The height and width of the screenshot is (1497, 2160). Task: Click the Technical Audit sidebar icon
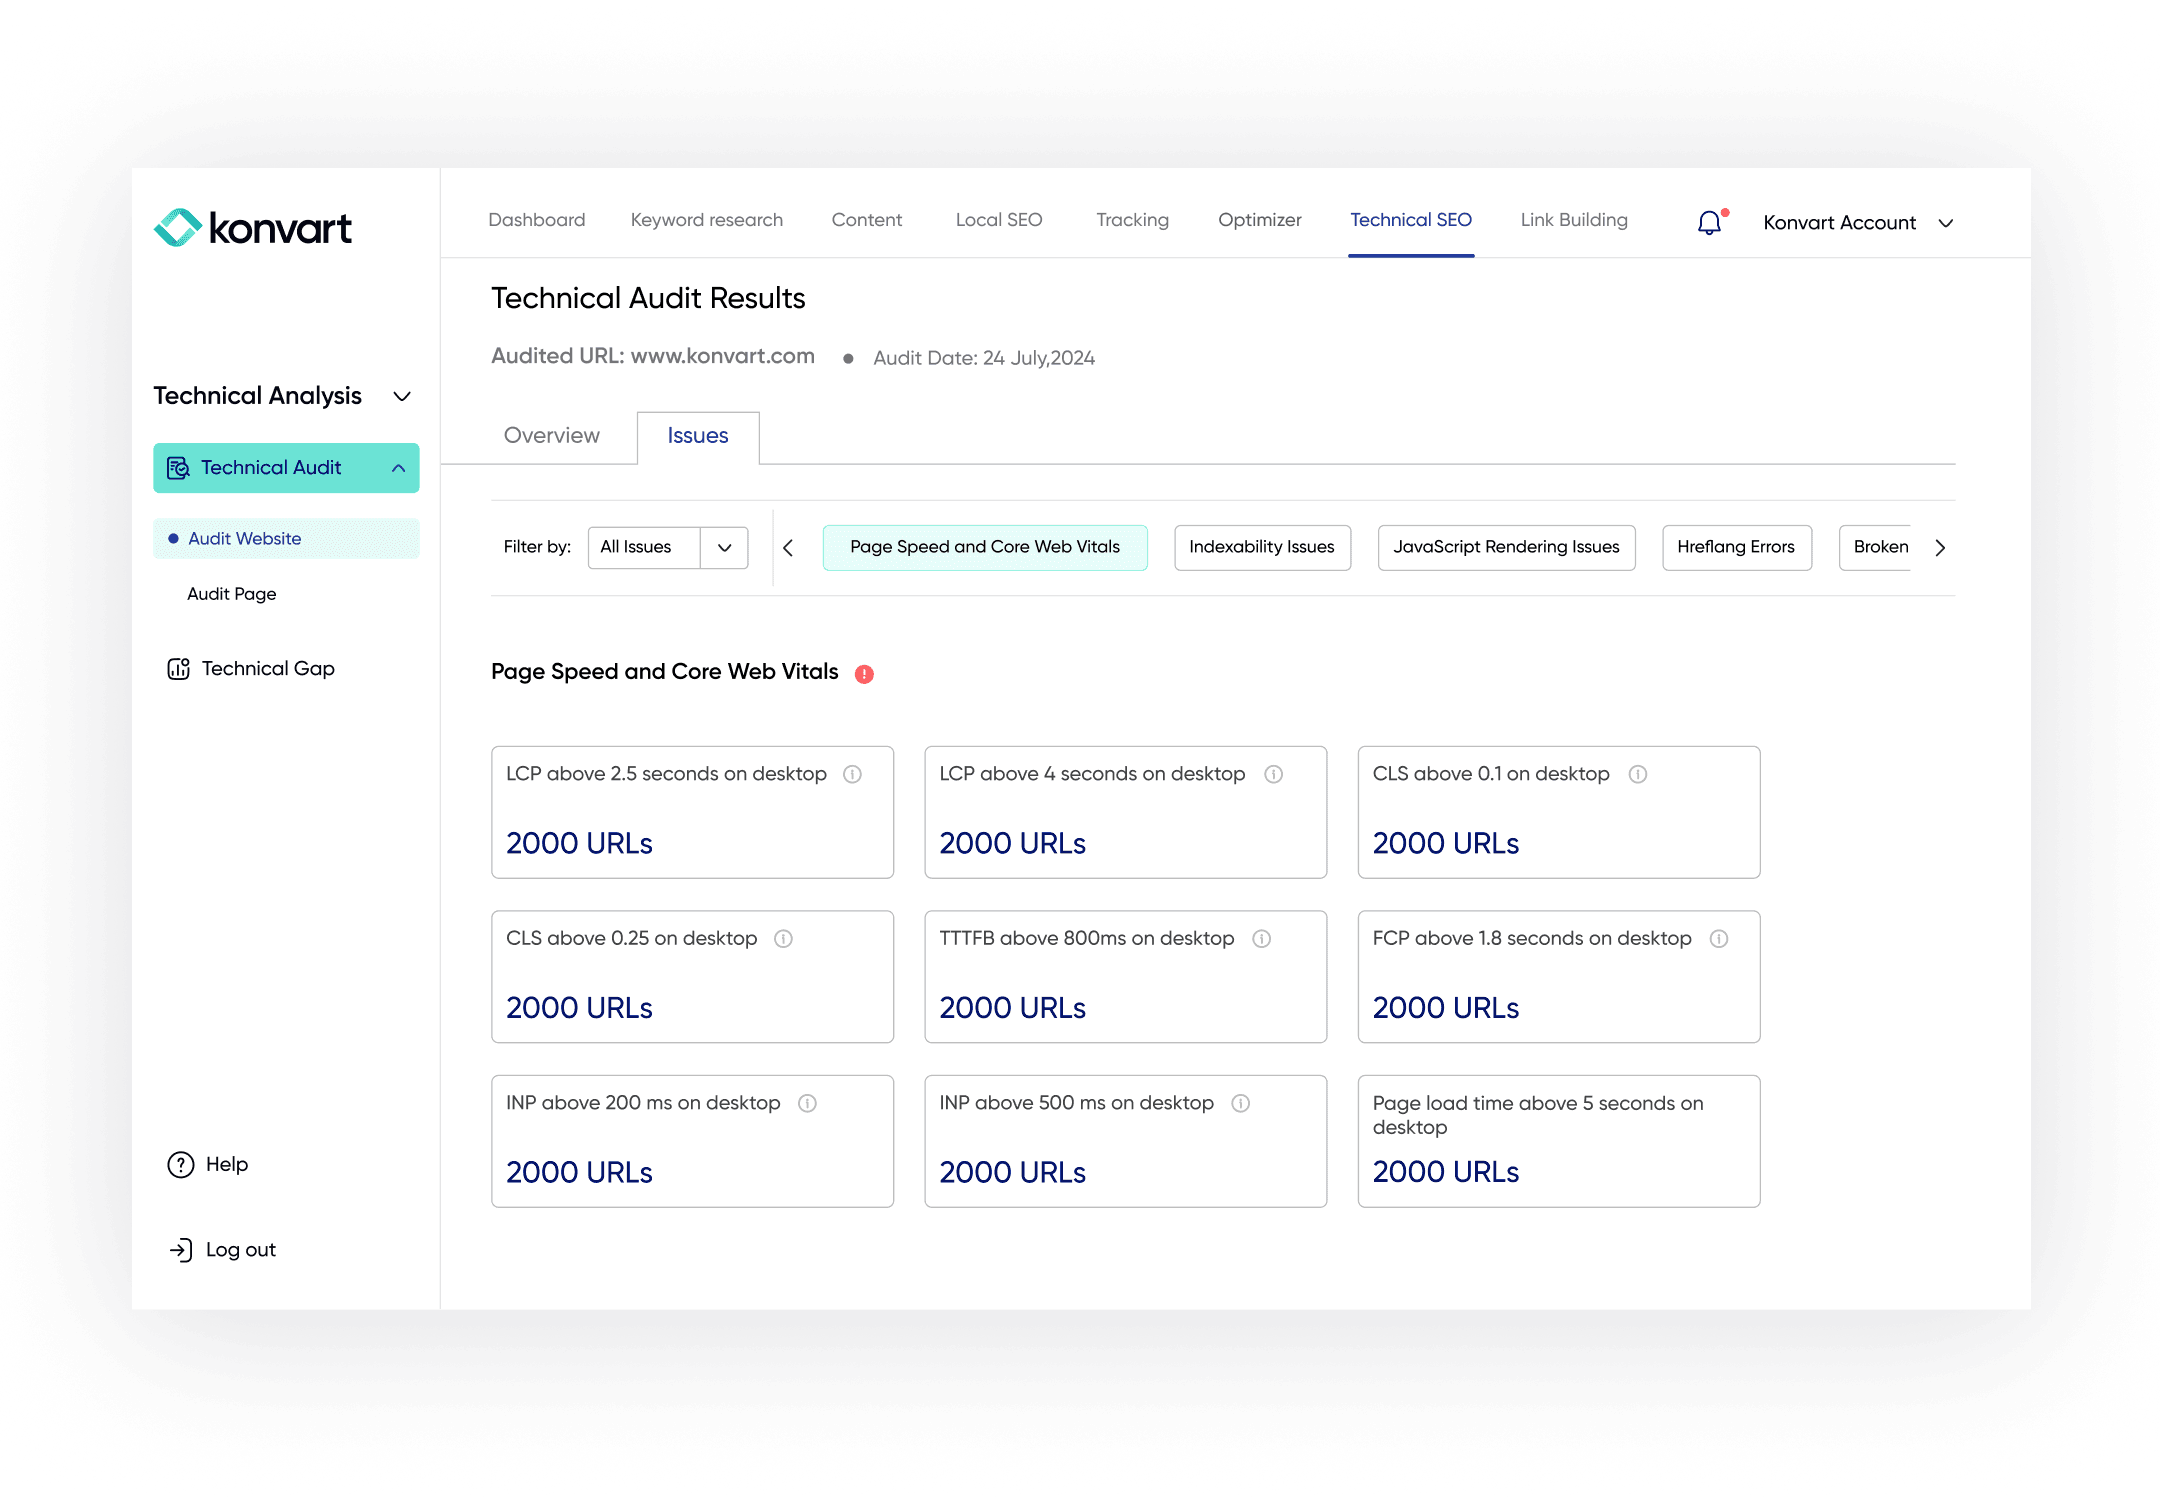tap(178, 468)
